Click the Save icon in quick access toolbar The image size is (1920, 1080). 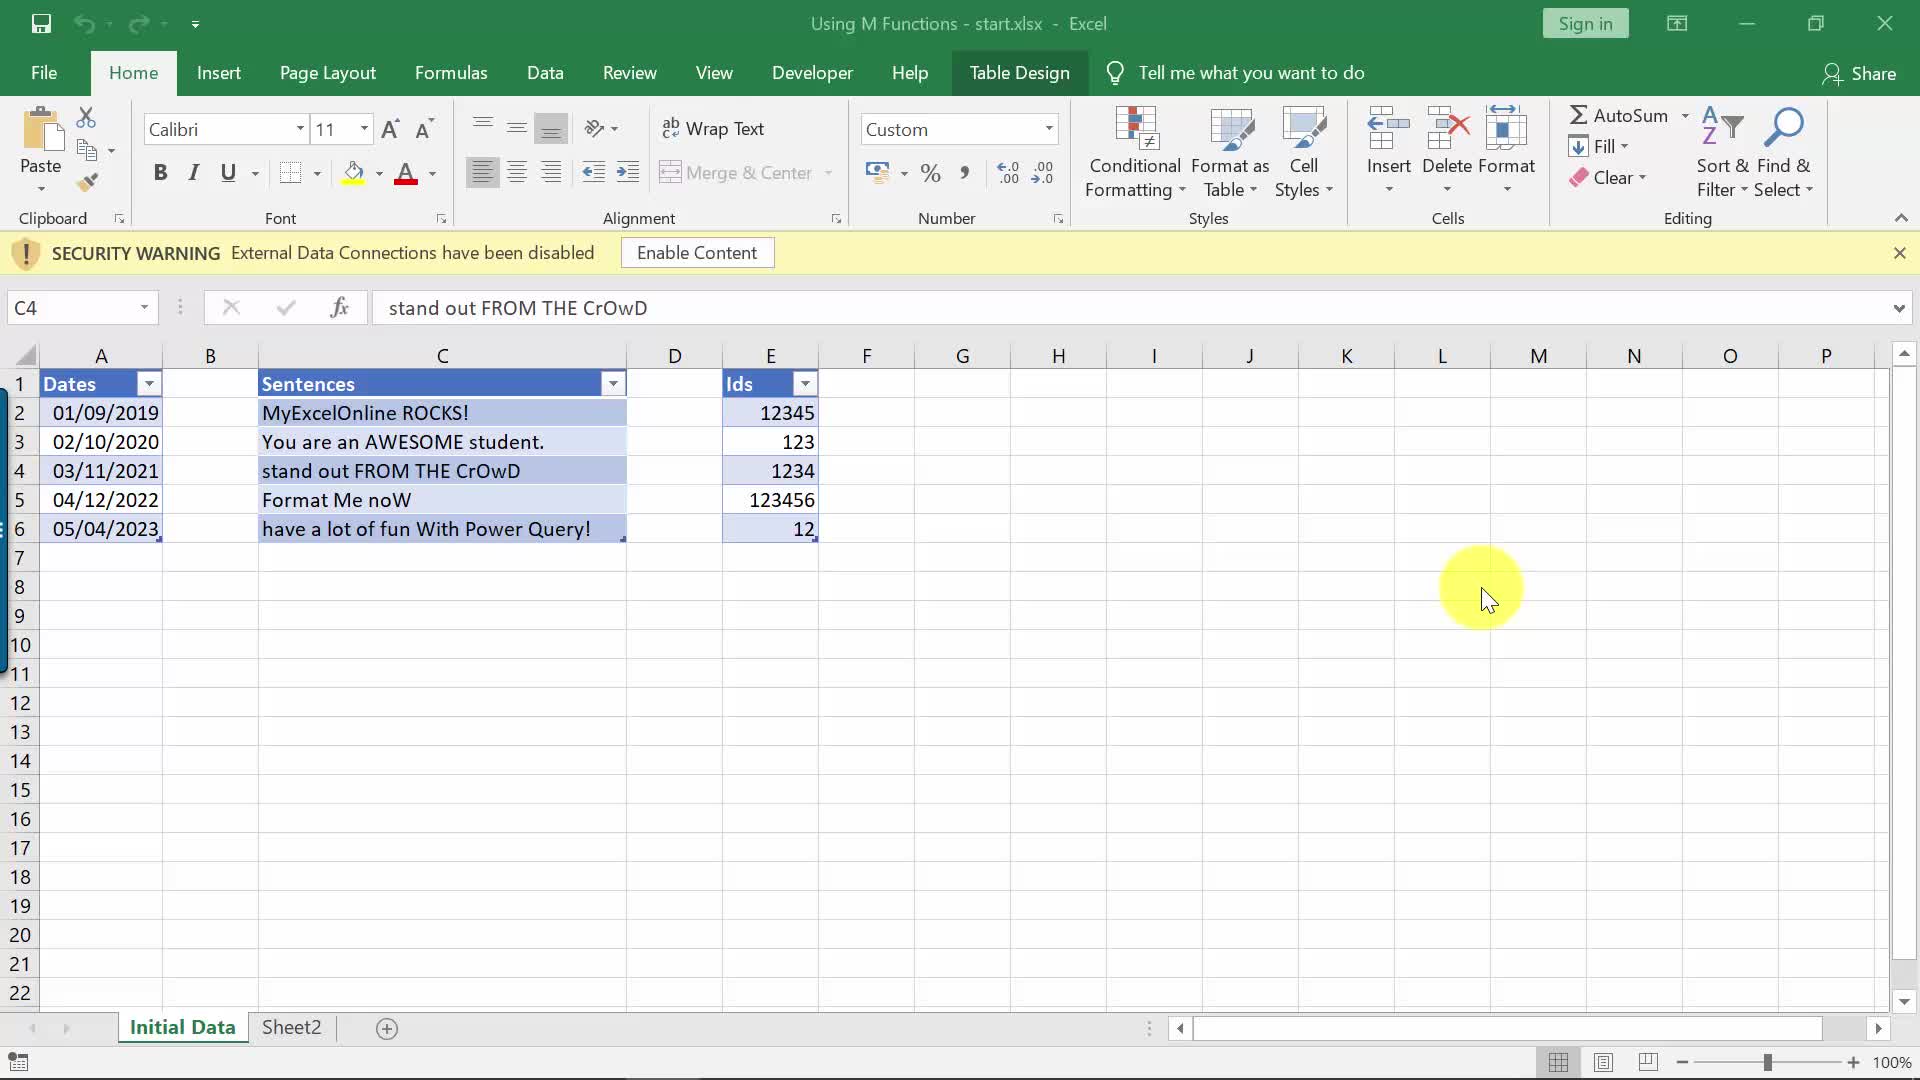coord(41,24)
